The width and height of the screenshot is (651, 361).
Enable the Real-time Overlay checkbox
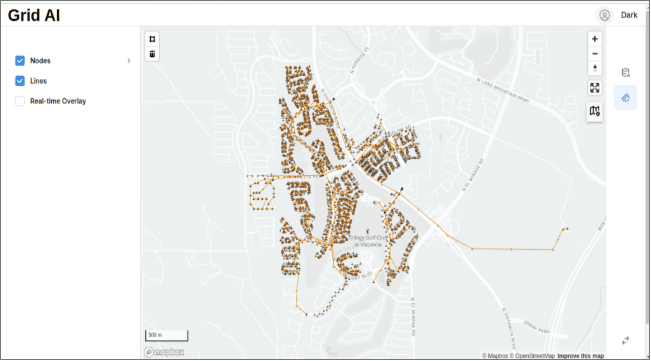pos(20,101)
